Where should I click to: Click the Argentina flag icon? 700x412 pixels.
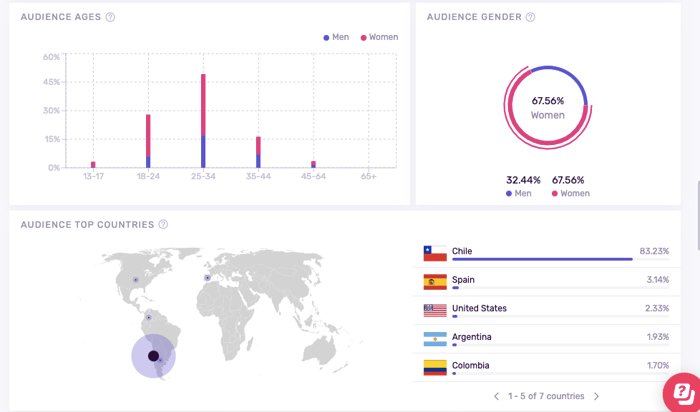pyautogui.click(x=434, y=338)
